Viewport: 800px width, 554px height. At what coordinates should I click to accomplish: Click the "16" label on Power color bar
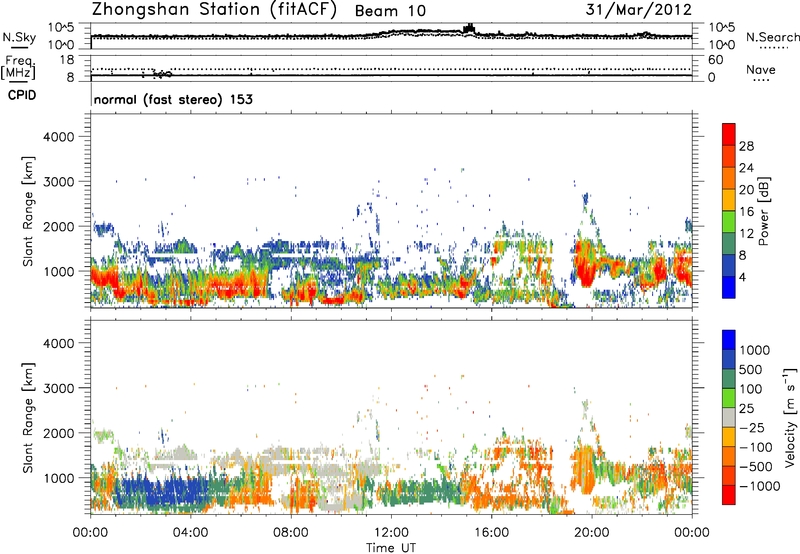coord(746,212)
